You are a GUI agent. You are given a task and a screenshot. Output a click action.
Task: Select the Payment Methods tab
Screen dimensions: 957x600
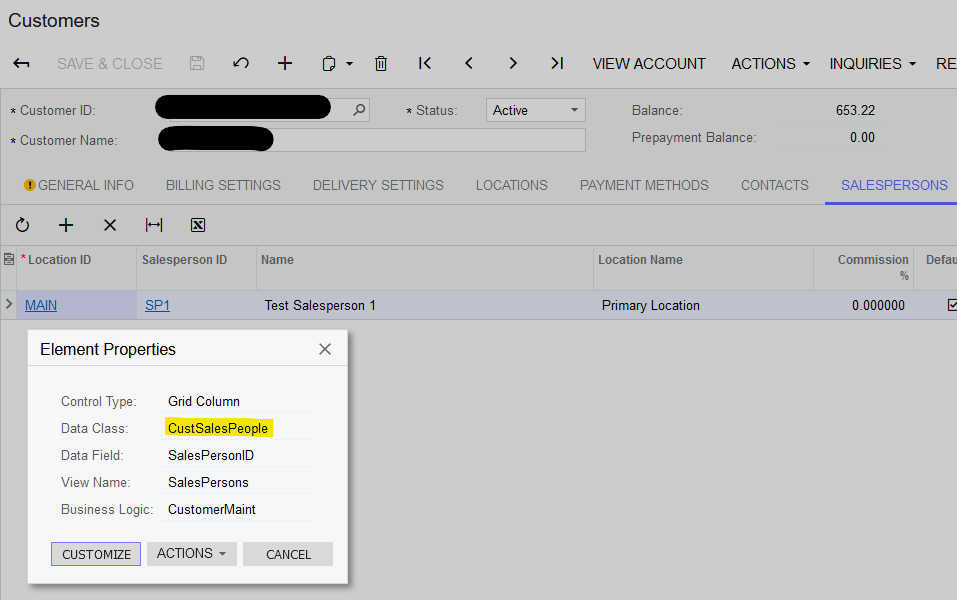[x=644, y=185]
